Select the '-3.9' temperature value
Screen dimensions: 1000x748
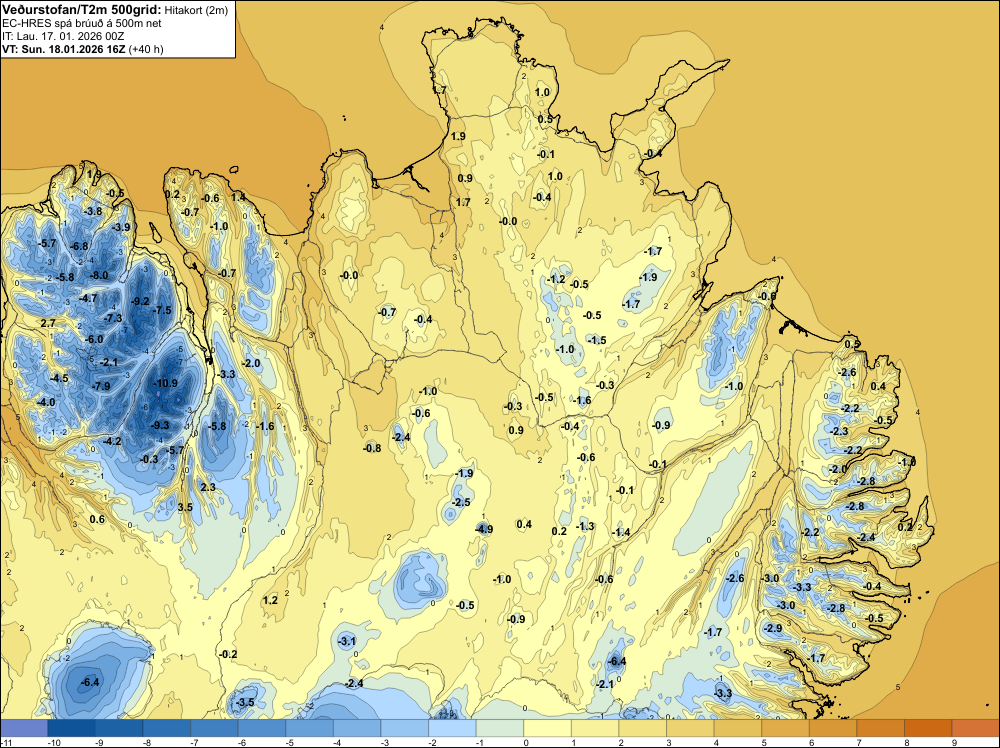121,227
